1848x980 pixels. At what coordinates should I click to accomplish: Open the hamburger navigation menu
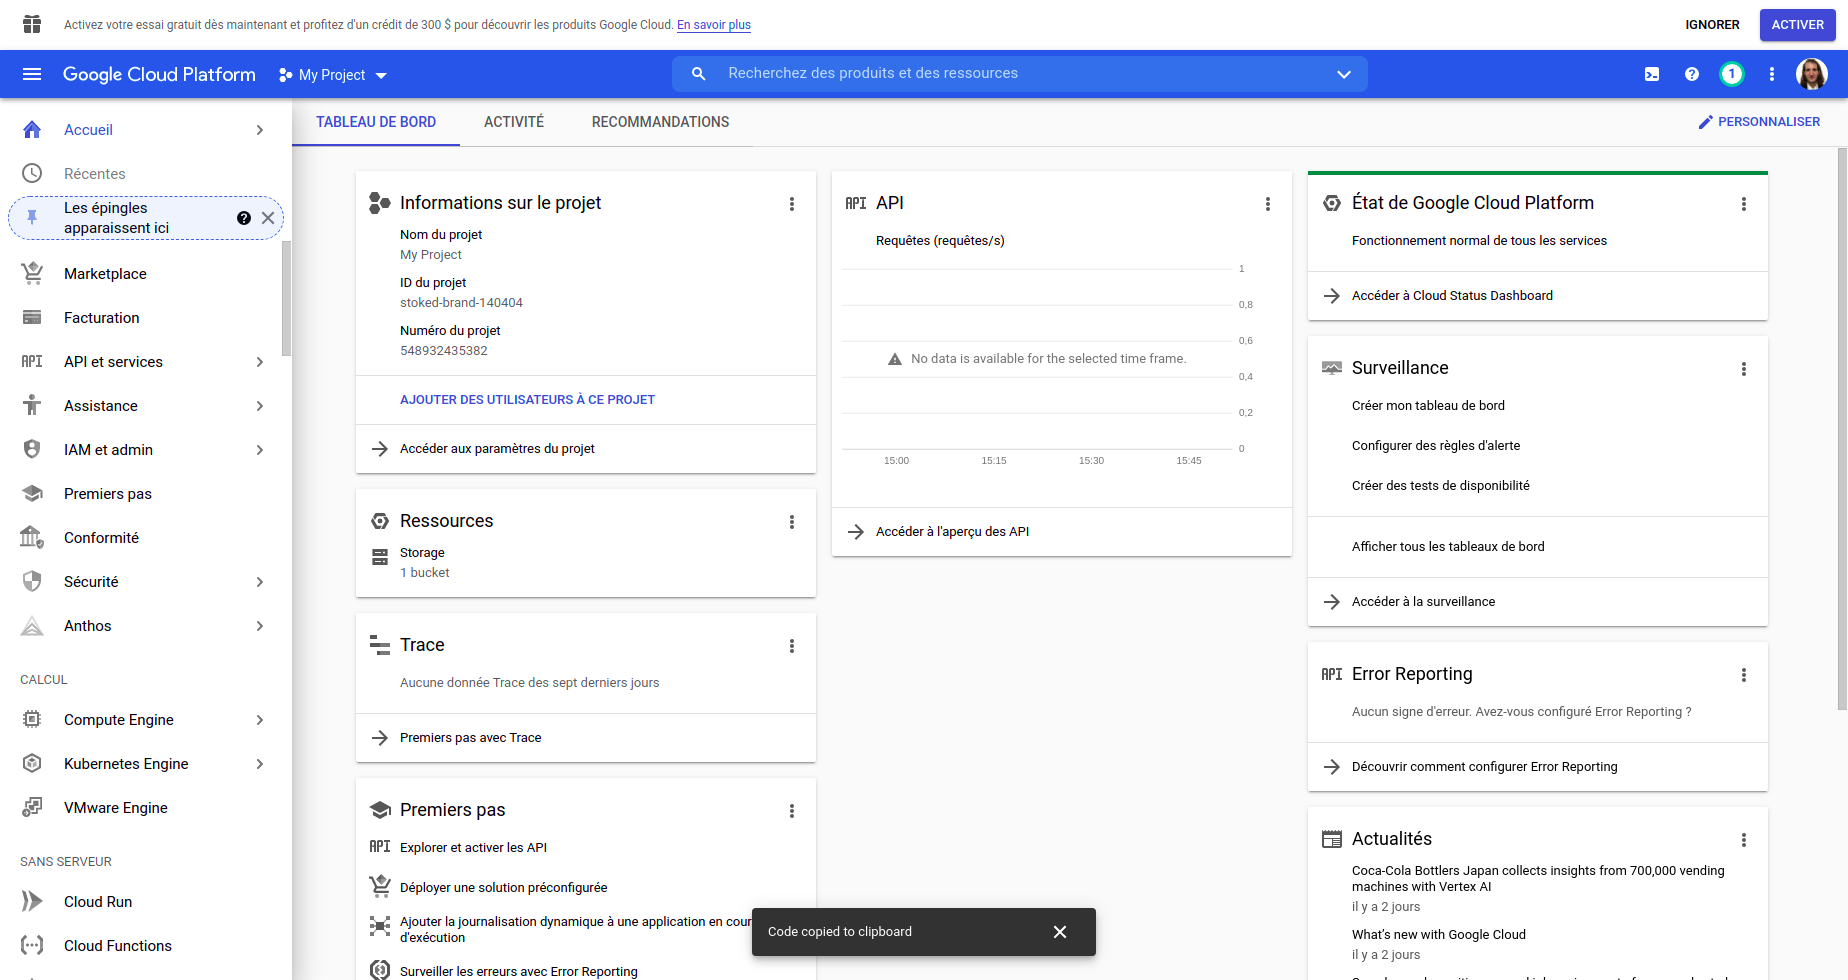coord(32,74)
